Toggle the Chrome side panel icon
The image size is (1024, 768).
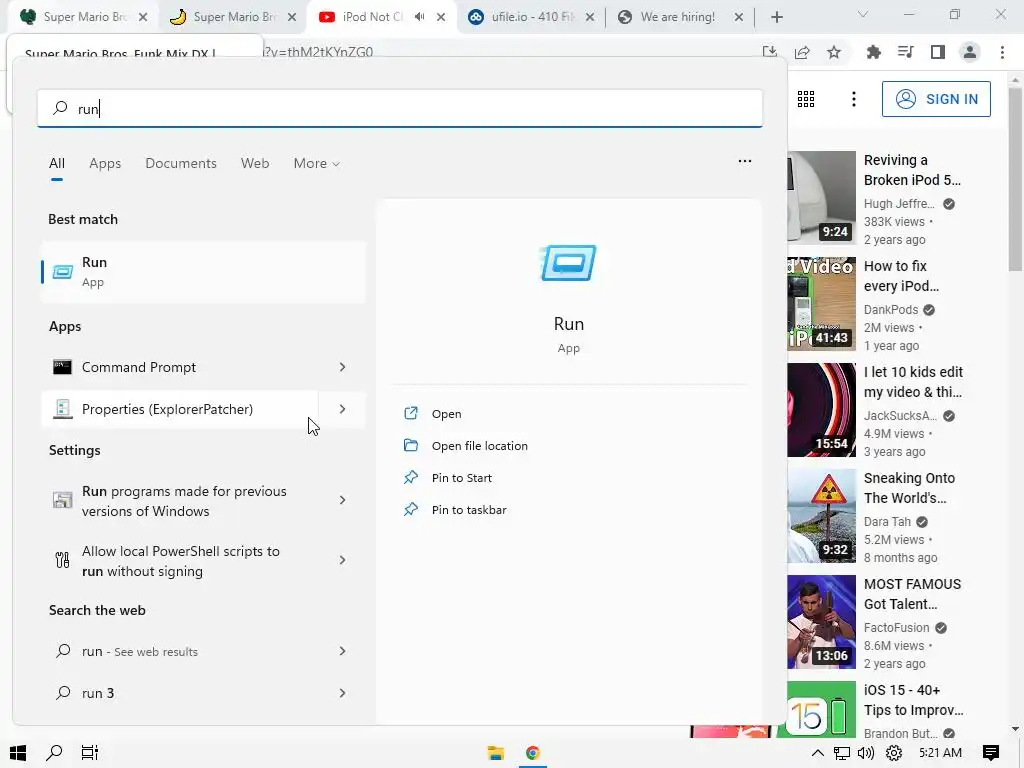pyautogui.click(x=938, y=52)
